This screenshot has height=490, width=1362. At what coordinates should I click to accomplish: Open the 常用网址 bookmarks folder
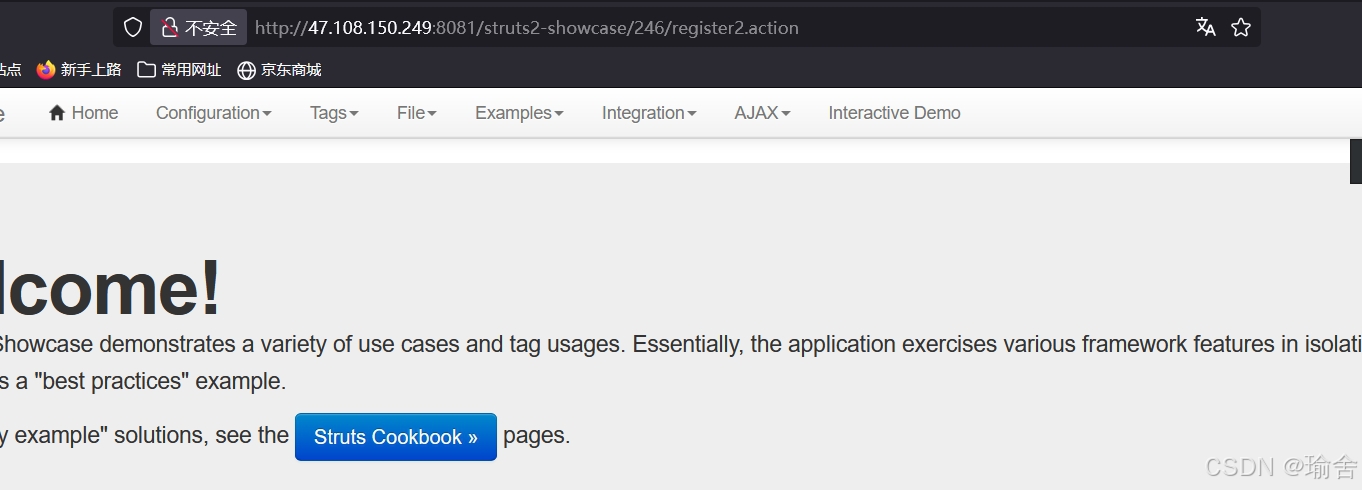pyautogui.click(x=179, y=70)
